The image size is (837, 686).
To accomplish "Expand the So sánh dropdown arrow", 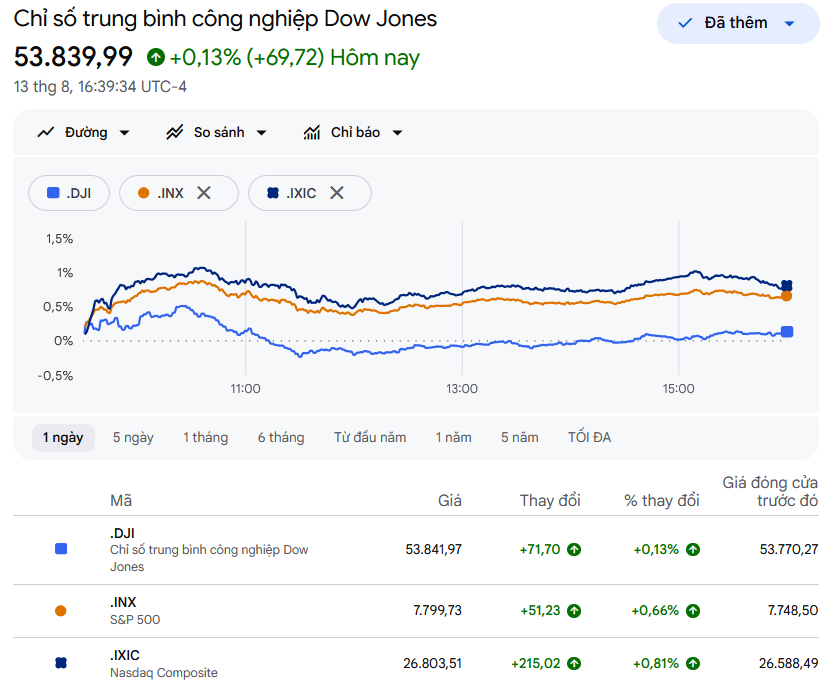I will [x=261, y=133].
